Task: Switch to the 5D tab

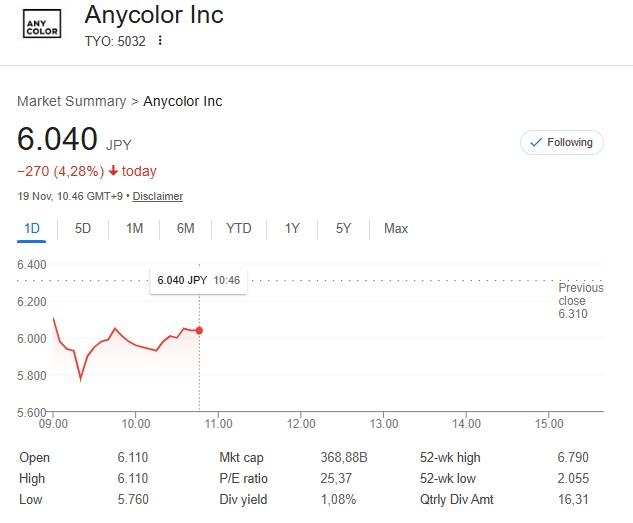Action: [x=83, y=228]
